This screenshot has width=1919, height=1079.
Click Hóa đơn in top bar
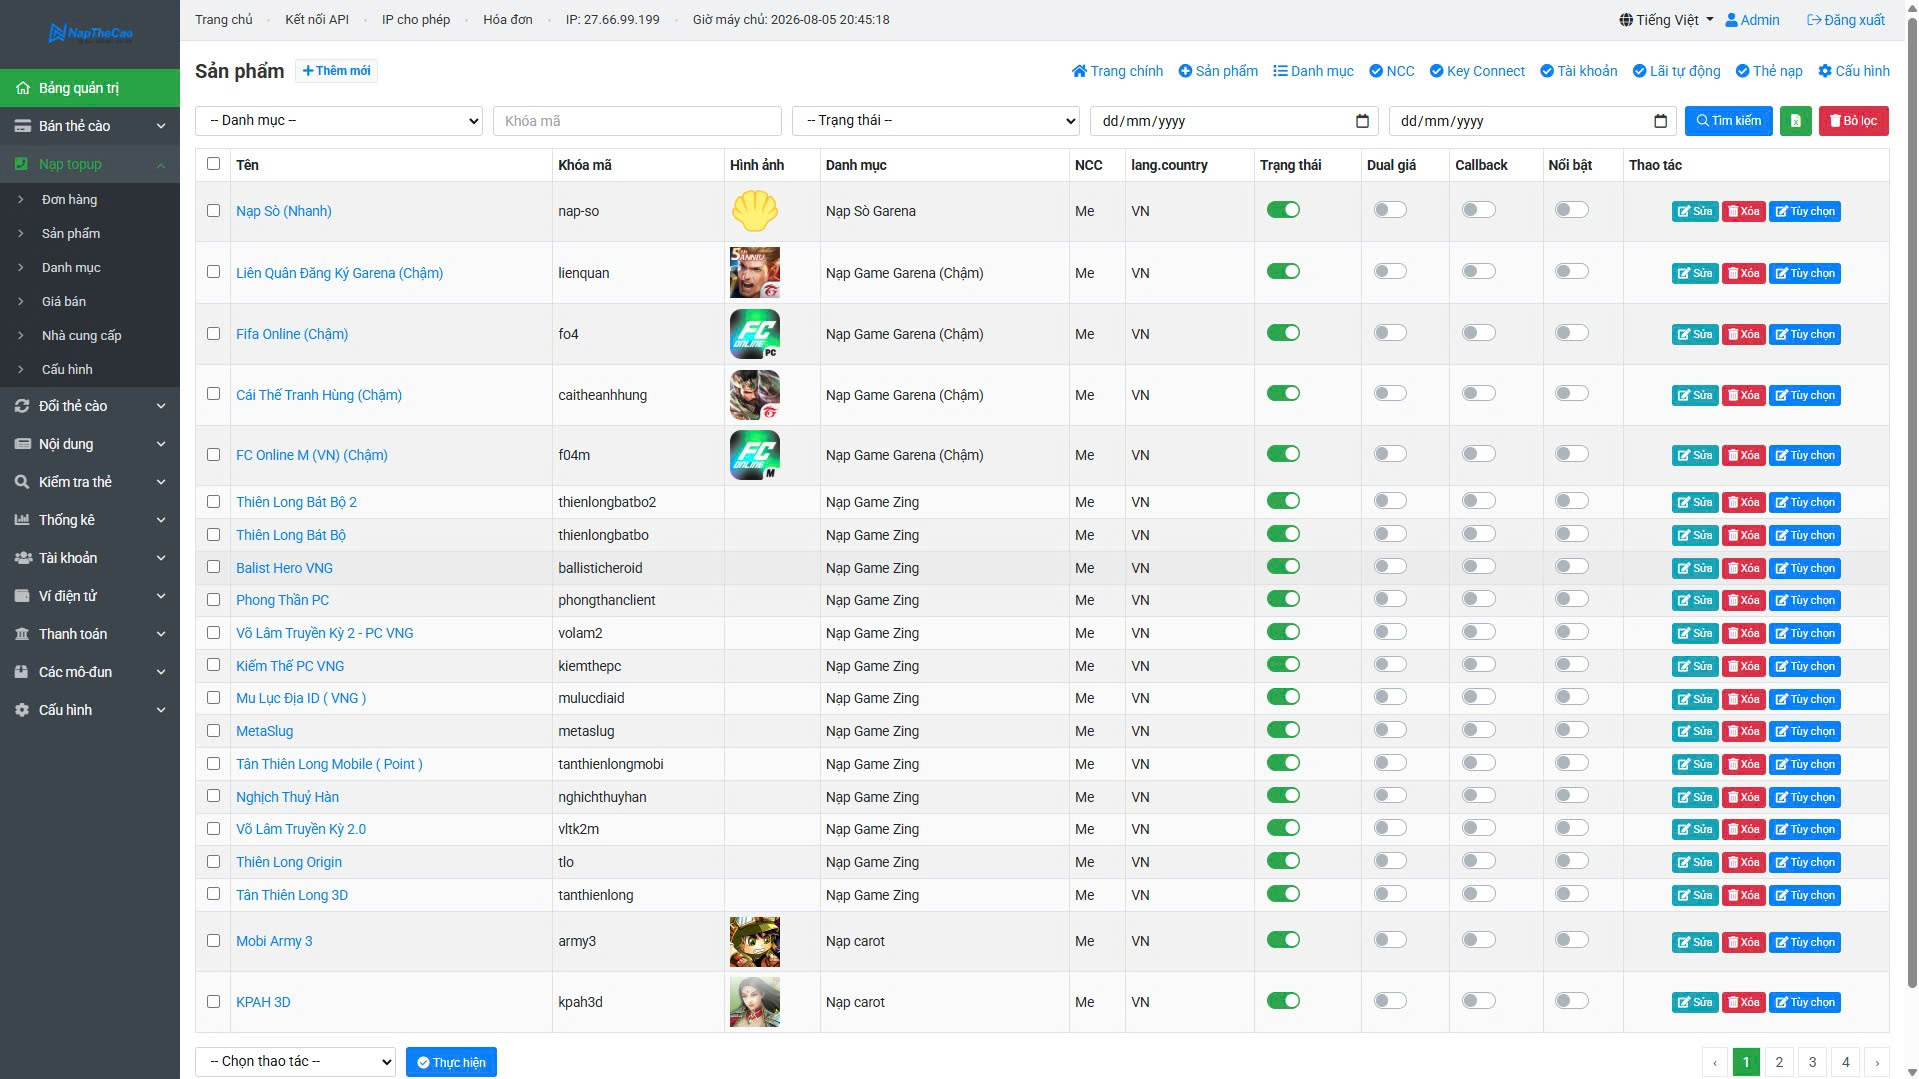(508, 20)
